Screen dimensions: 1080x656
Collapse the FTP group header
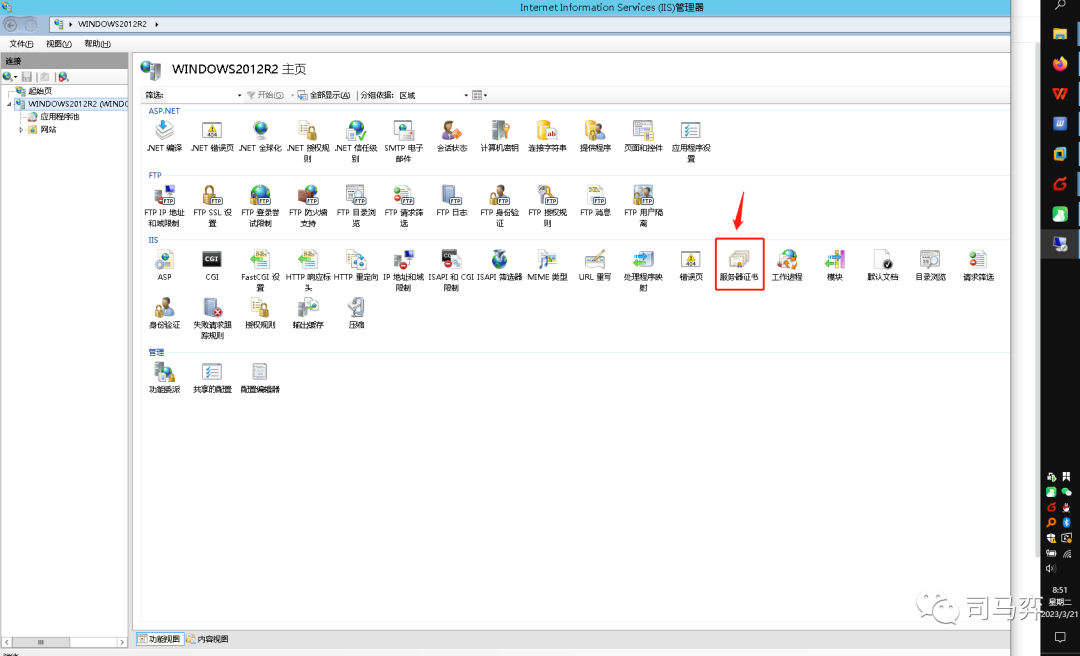click(155, 175)
